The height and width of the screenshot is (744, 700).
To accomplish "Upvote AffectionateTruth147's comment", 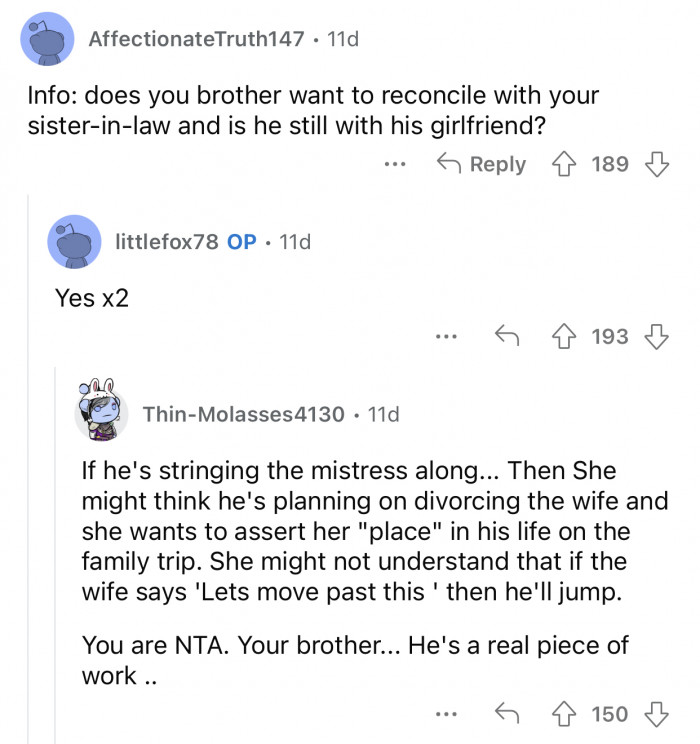I will click(565, 164).
